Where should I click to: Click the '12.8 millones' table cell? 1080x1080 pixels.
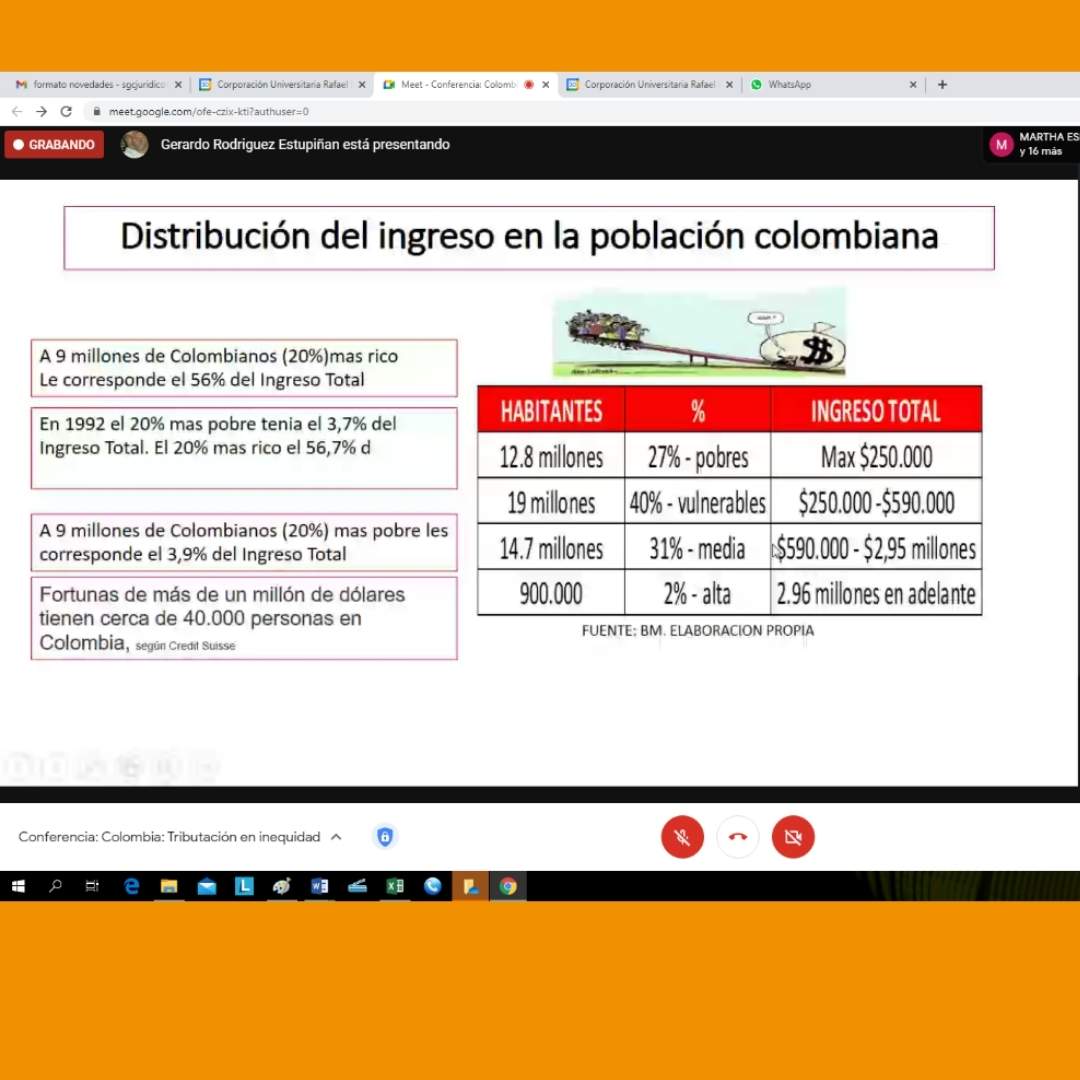(551, 457)
